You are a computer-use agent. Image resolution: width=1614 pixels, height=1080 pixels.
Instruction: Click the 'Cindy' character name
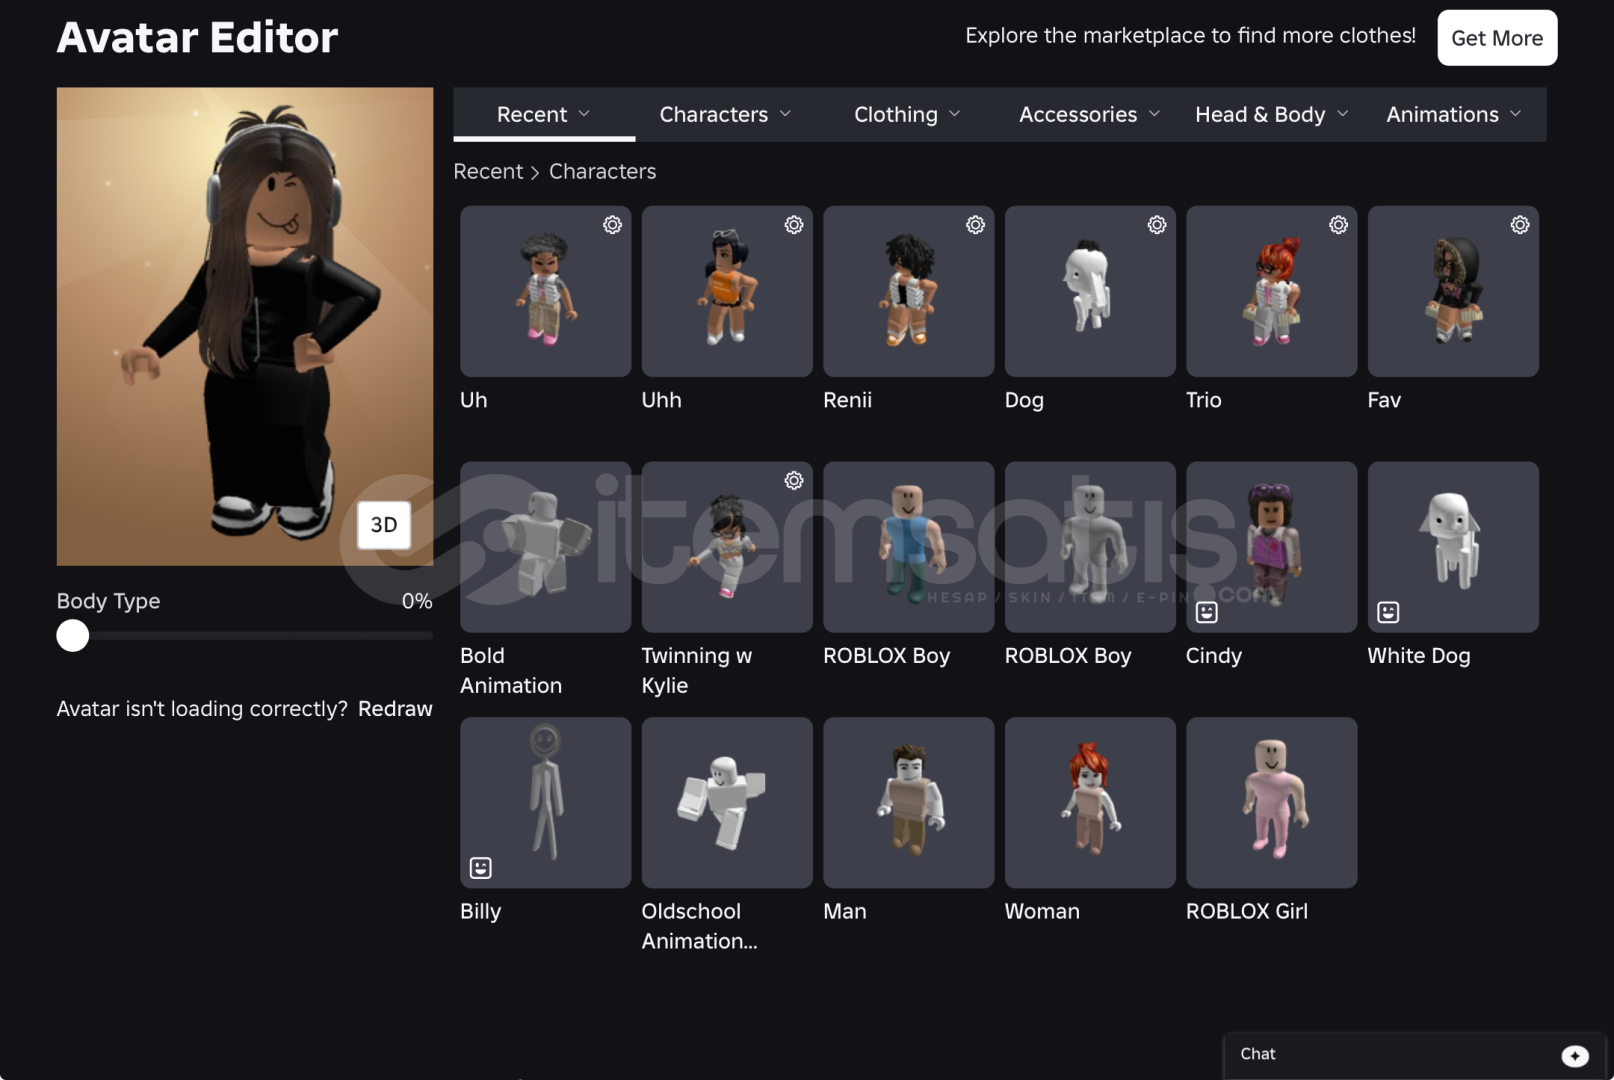point(1214,656)
